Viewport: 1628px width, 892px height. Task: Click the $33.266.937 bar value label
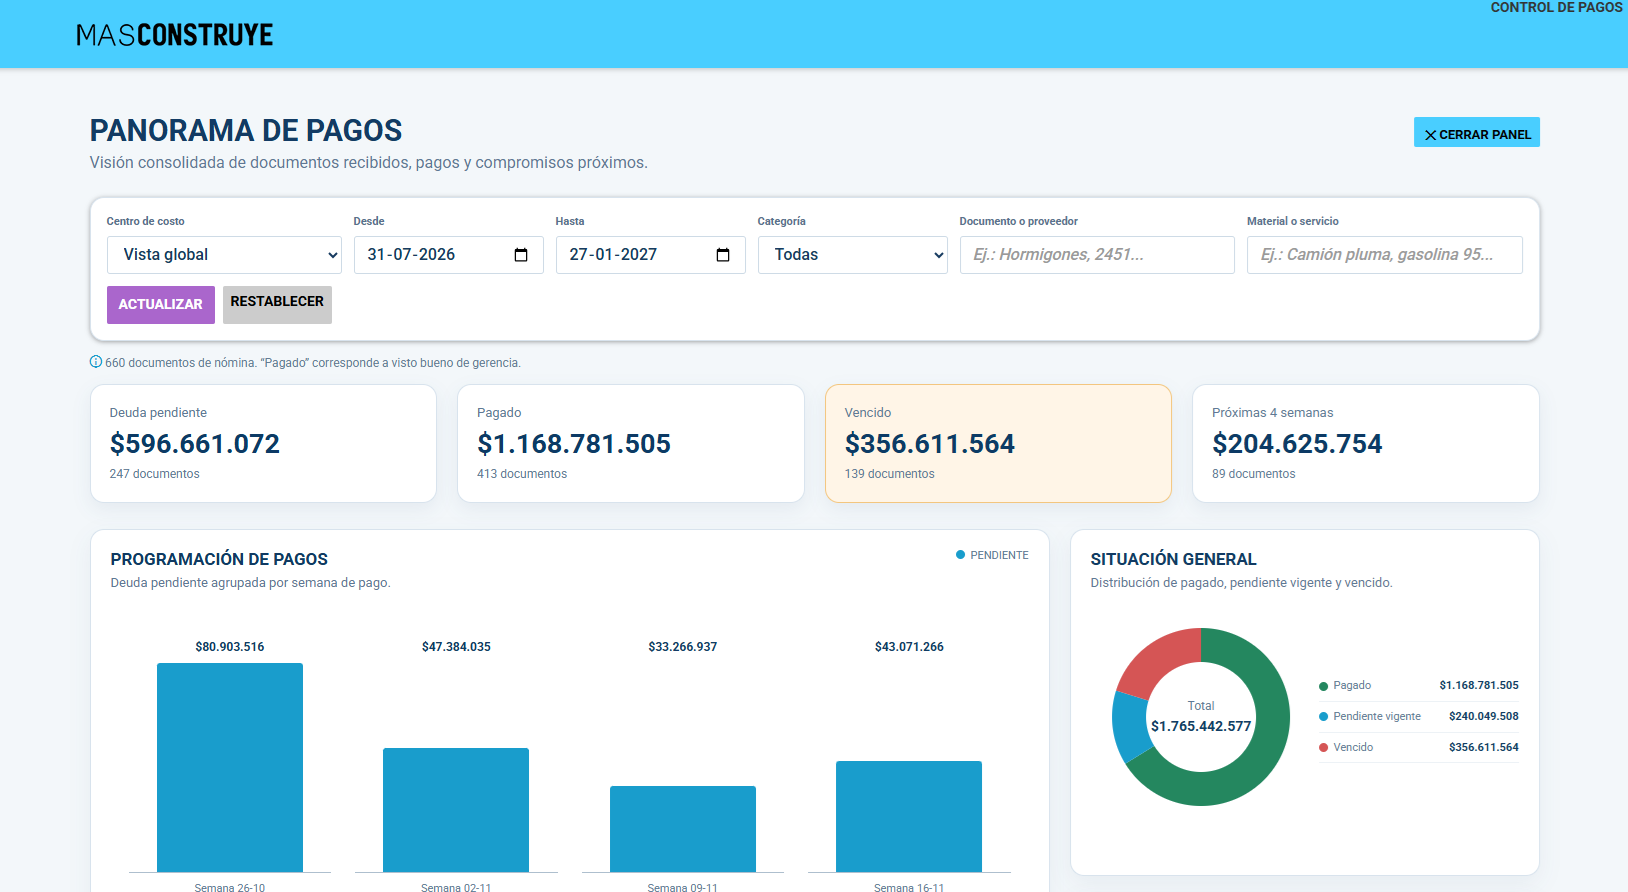click(683, 647)
